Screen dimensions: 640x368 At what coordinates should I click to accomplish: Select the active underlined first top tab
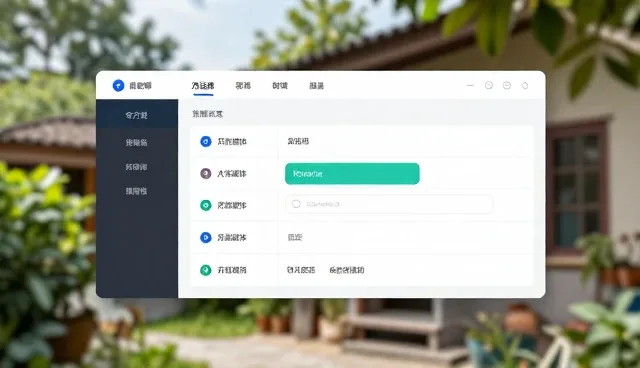tap(203, 86)
